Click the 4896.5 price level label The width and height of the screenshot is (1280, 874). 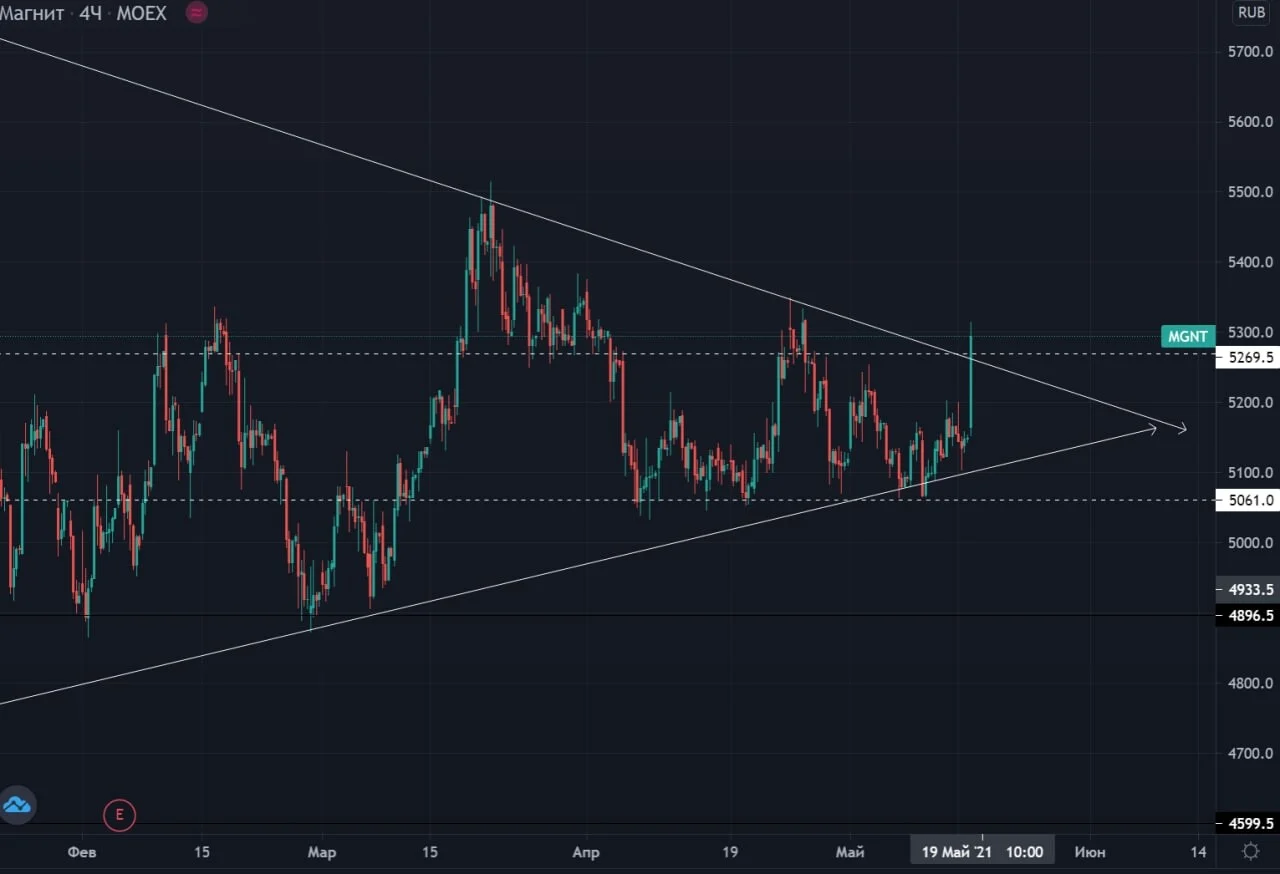(x=1248, y=615)
